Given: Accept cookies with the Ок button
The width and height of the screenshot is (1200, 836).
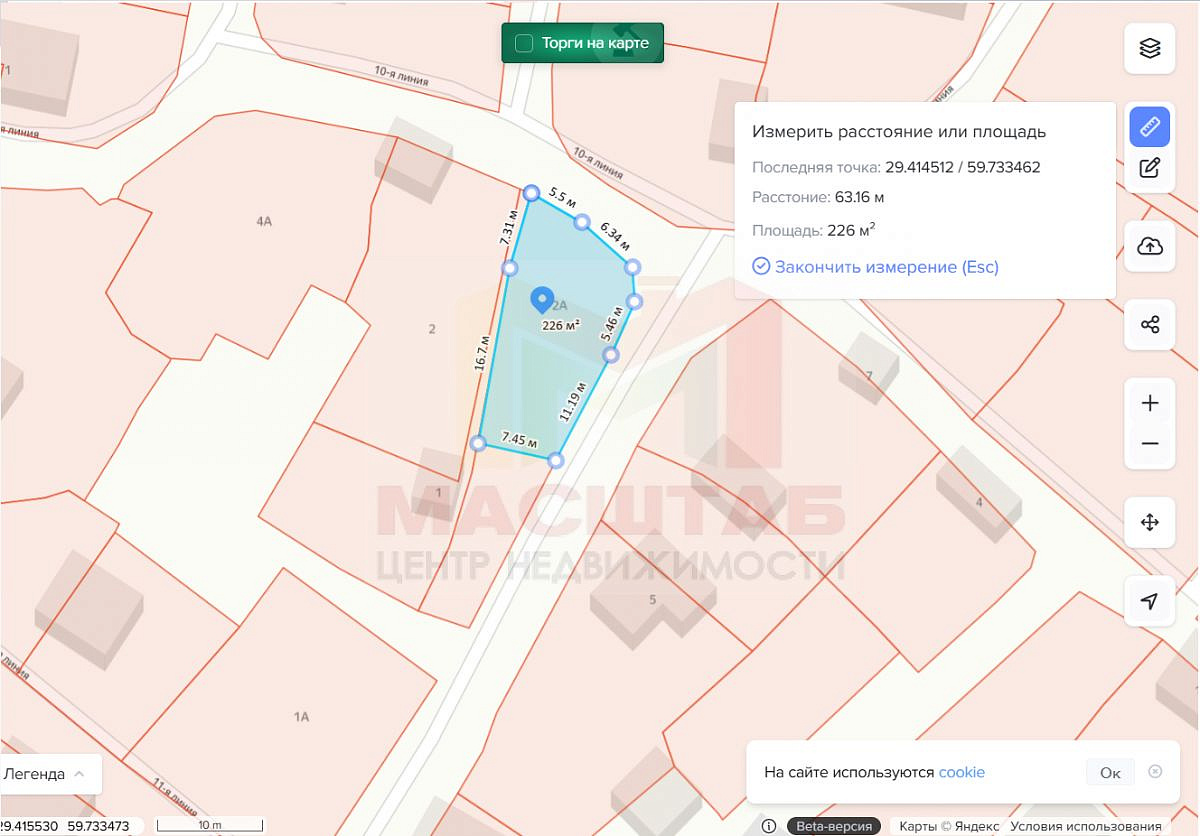Looking at the screenshot, I should [1110, 772].
